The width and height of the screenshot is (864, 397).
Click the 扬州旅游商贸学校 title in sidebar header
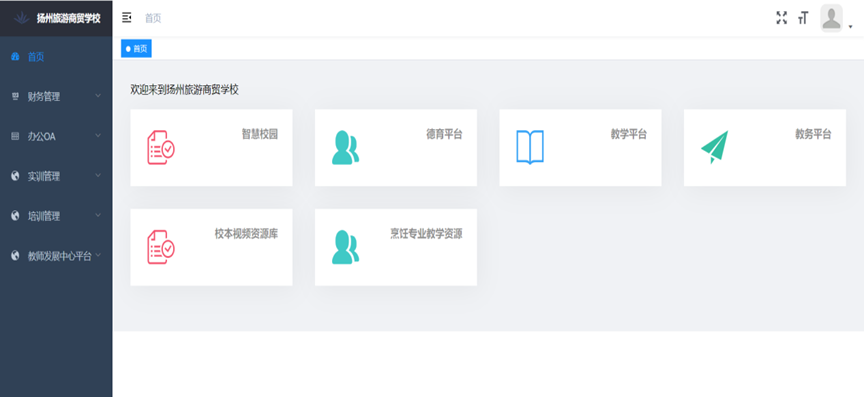69,18
